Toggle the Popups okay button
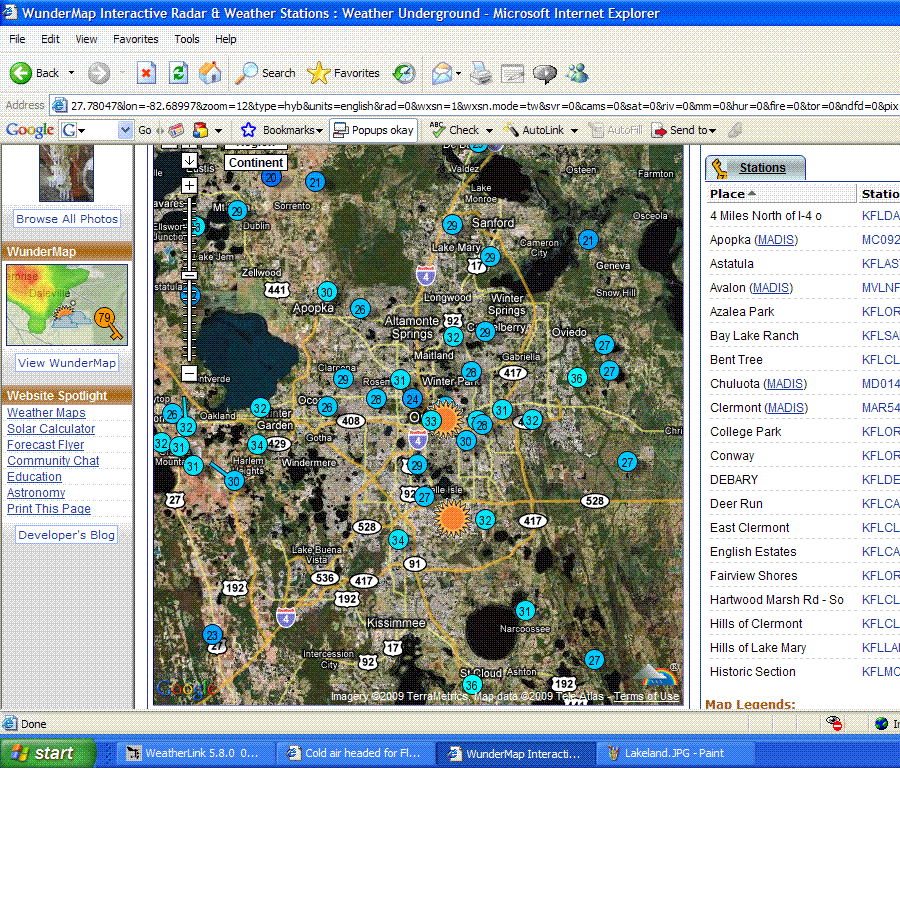900x900 pixels. click(x=373, y=130)
